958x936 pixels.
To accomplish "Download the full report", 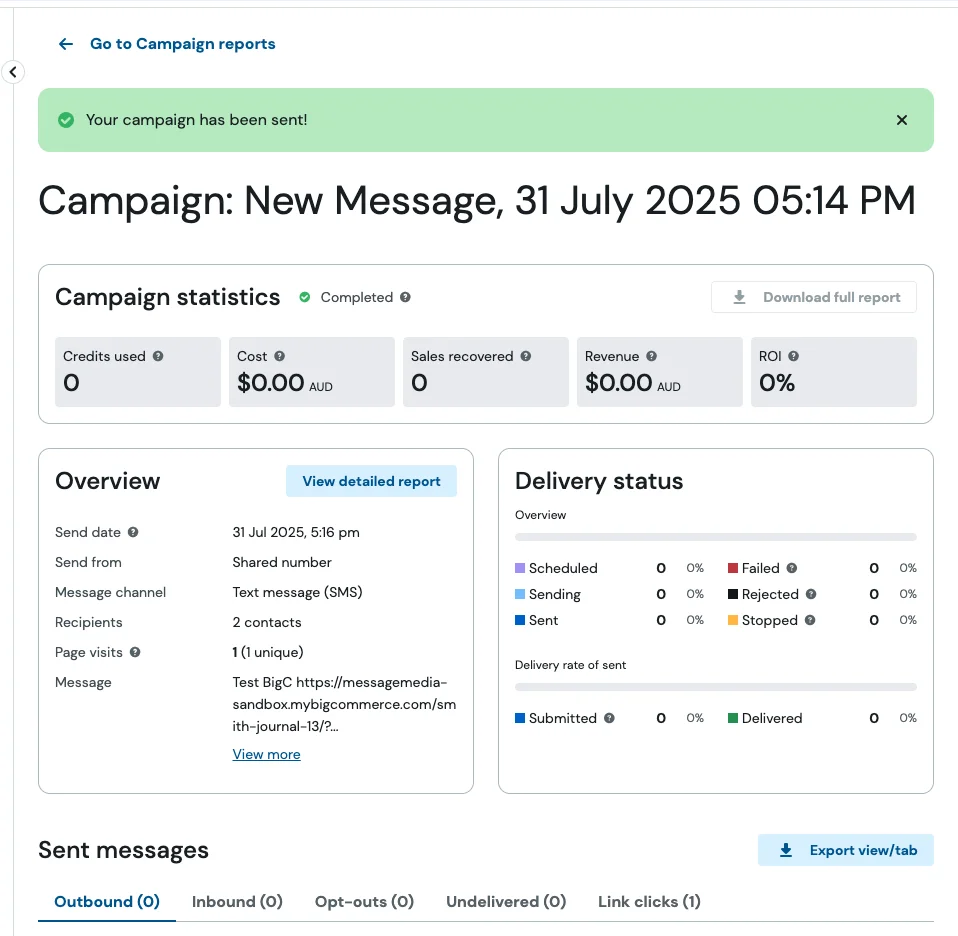I will [814, 298].
